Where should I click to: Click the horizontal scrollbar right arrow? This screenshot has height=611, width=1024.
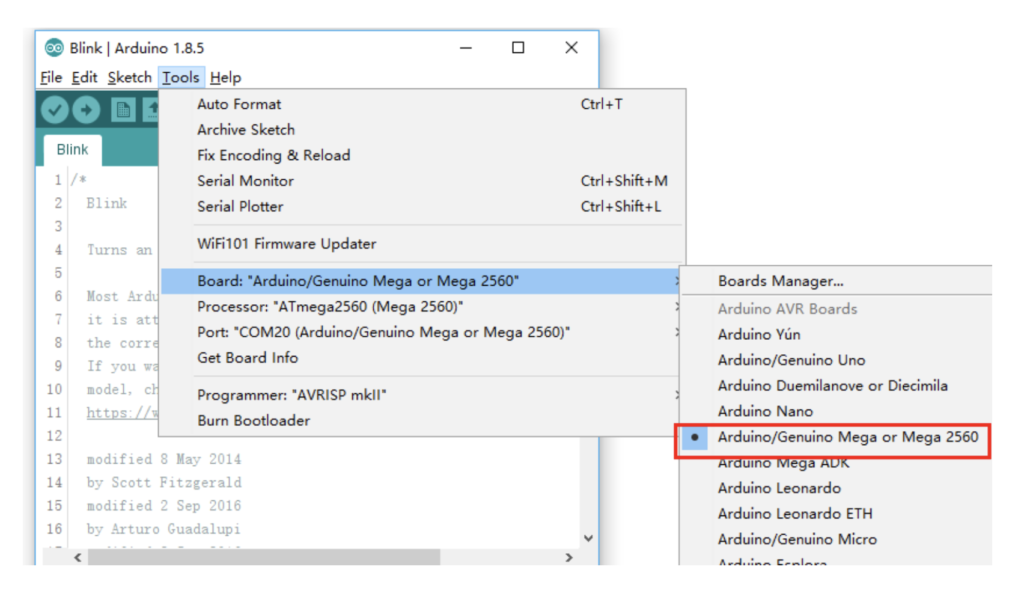tap(569, 557)
